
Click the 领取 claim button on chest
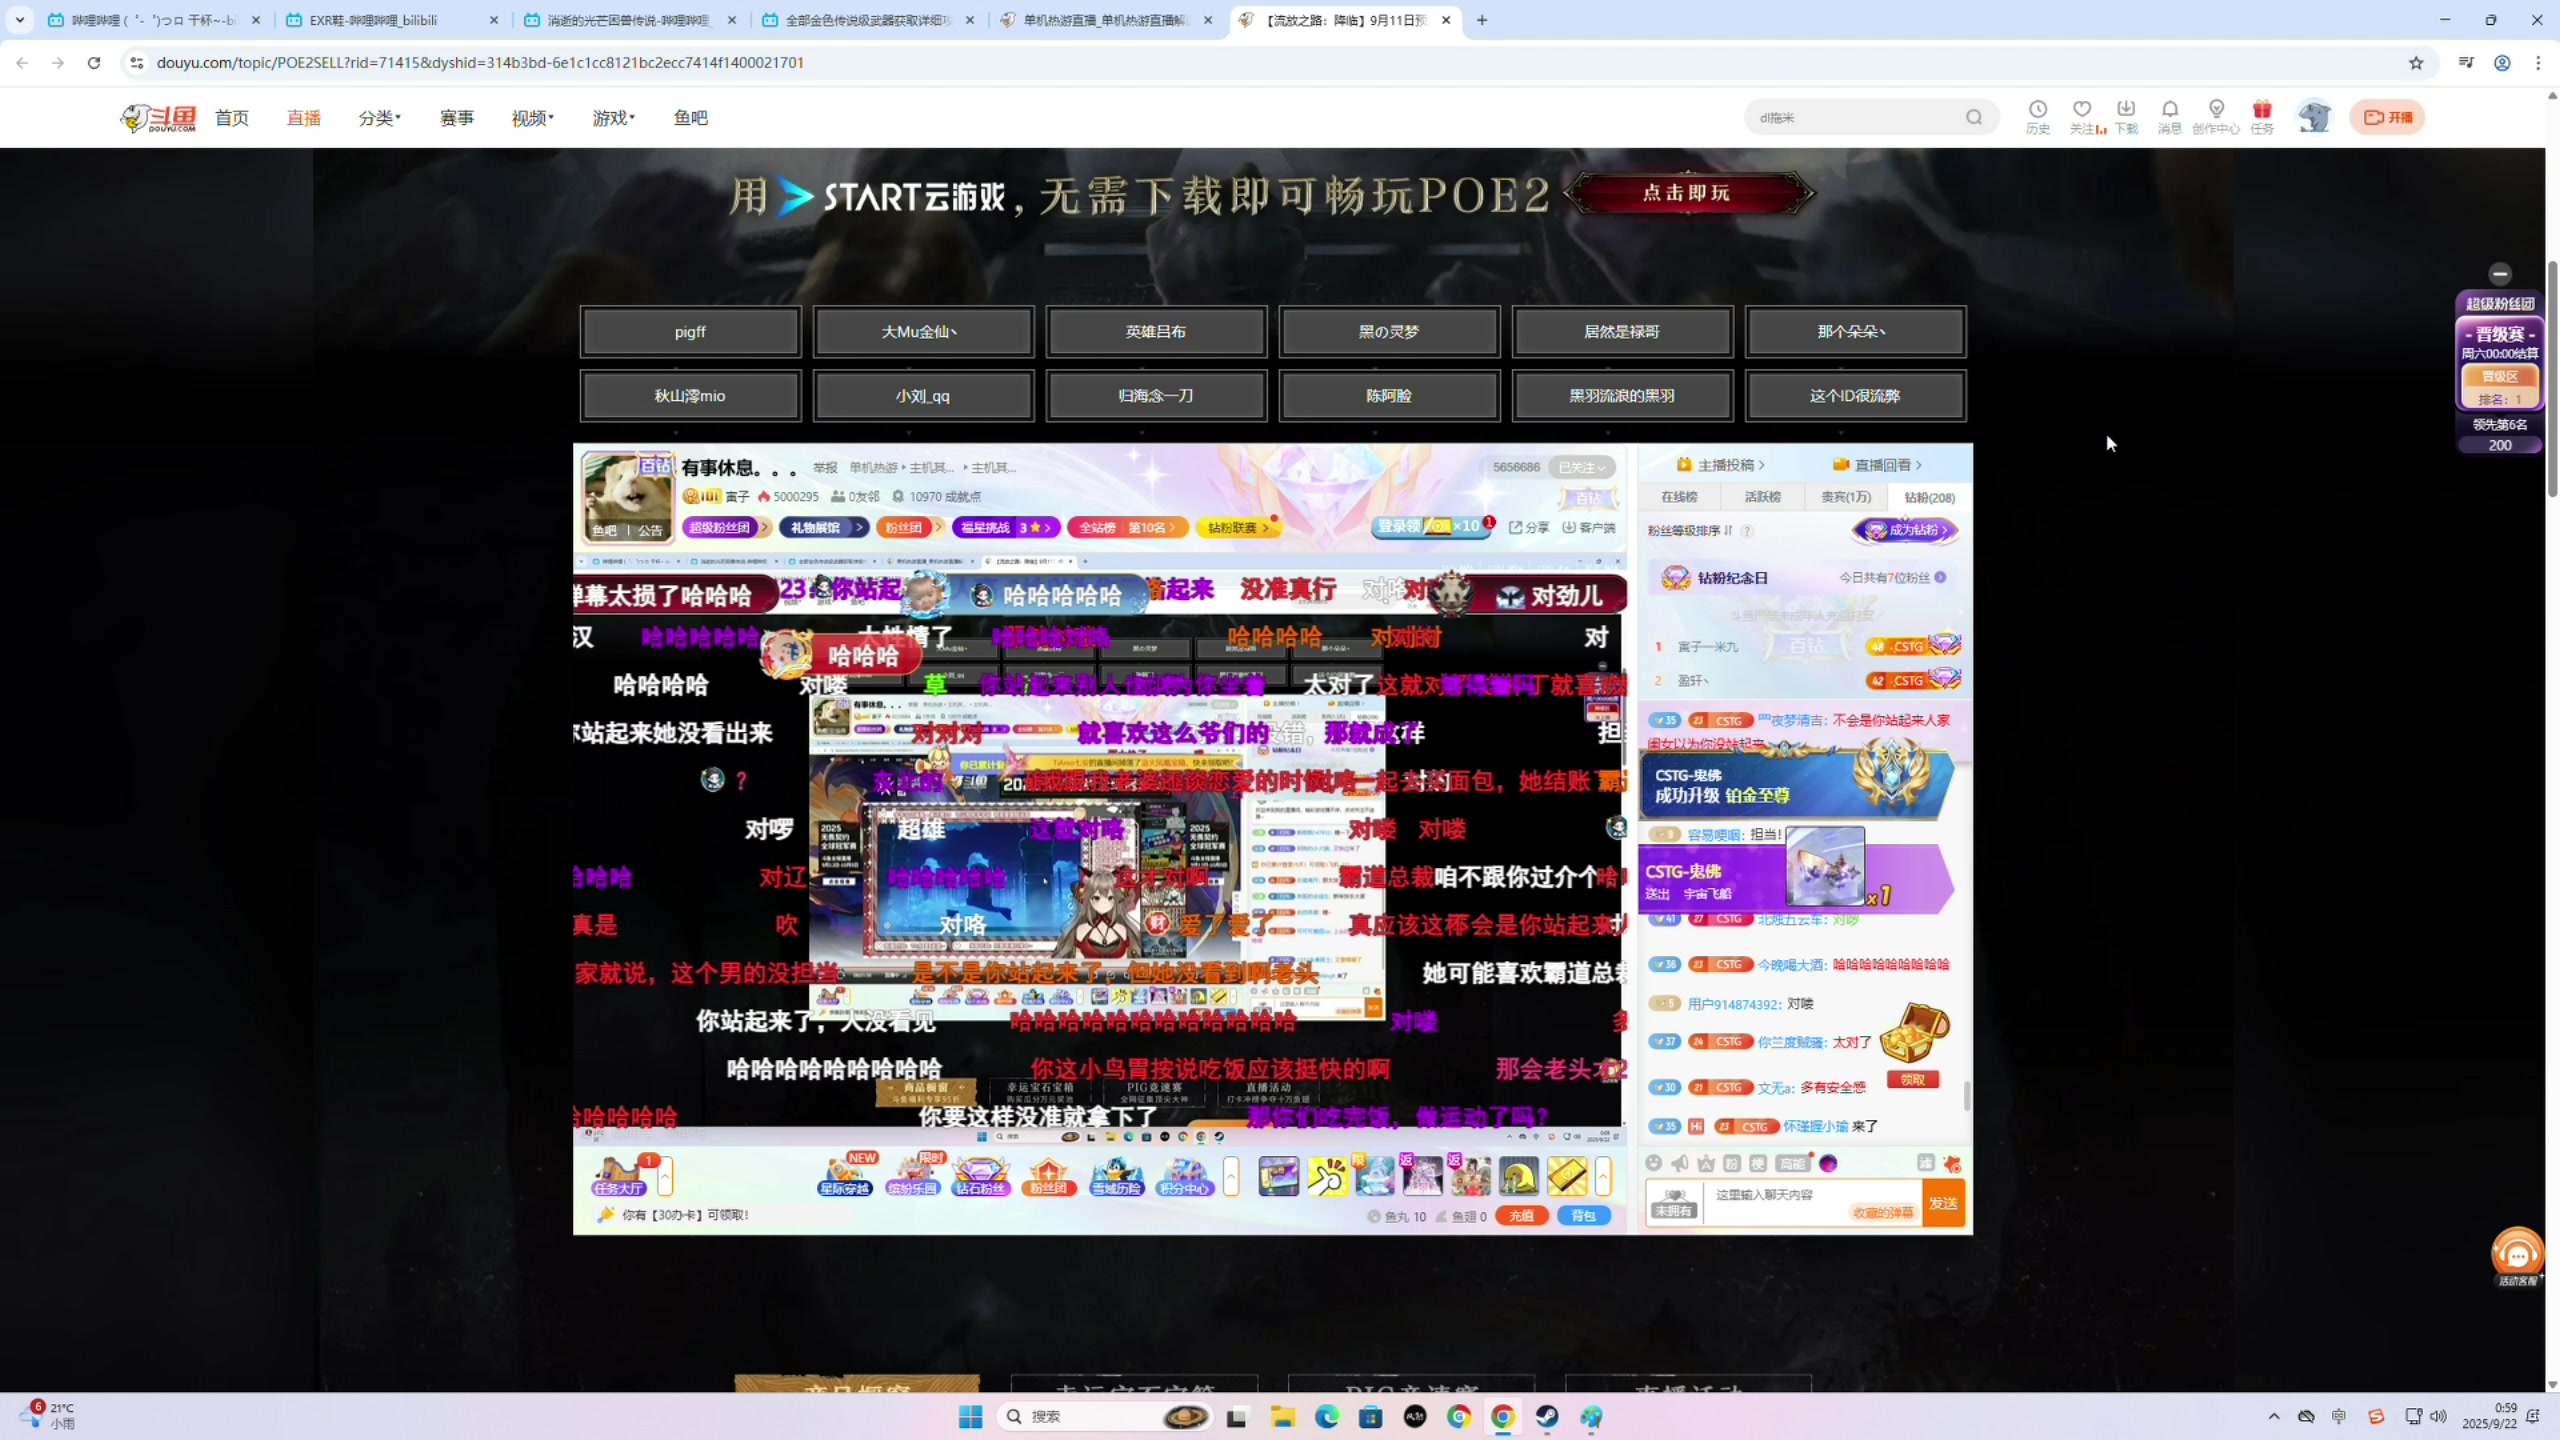click(1913, 1080)
